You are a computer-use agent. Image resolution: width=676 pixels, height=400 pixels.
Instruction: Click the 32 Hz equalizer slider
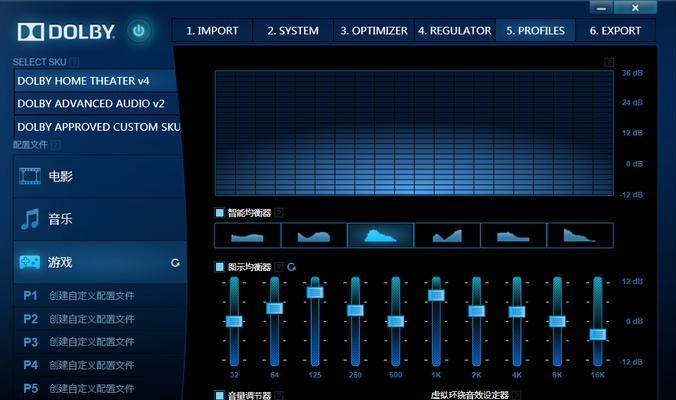[x=234, y=321]
